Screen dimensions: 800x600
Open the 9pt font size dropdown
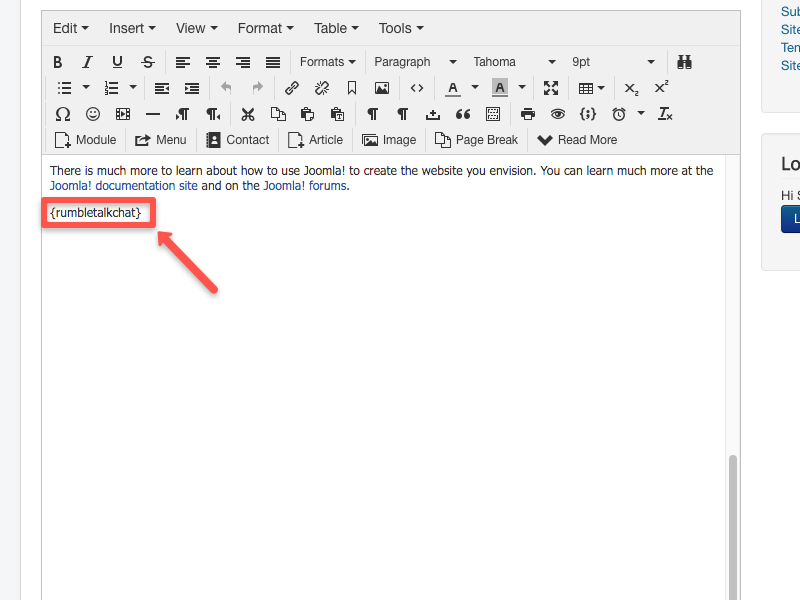(613, 62)
